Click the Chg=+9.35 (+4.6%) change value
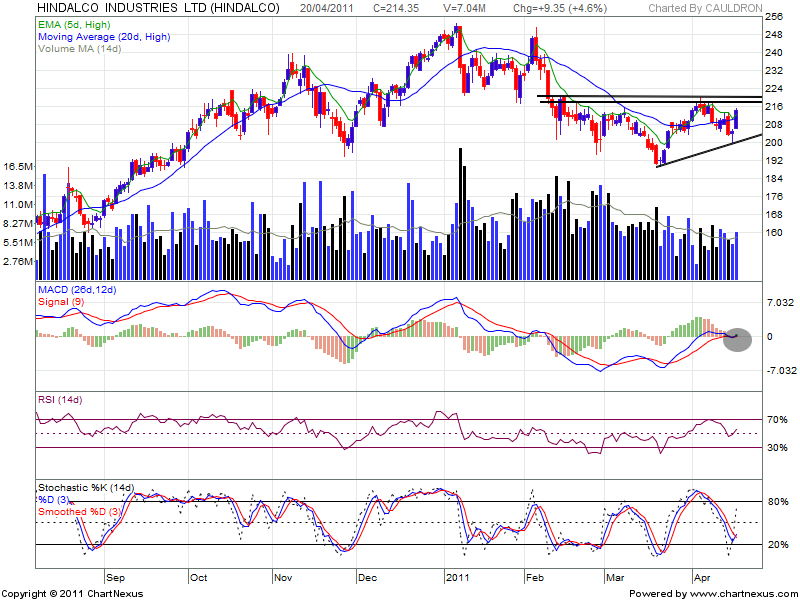800x600 pixels. pyautogui.click(x=552, y=7)
